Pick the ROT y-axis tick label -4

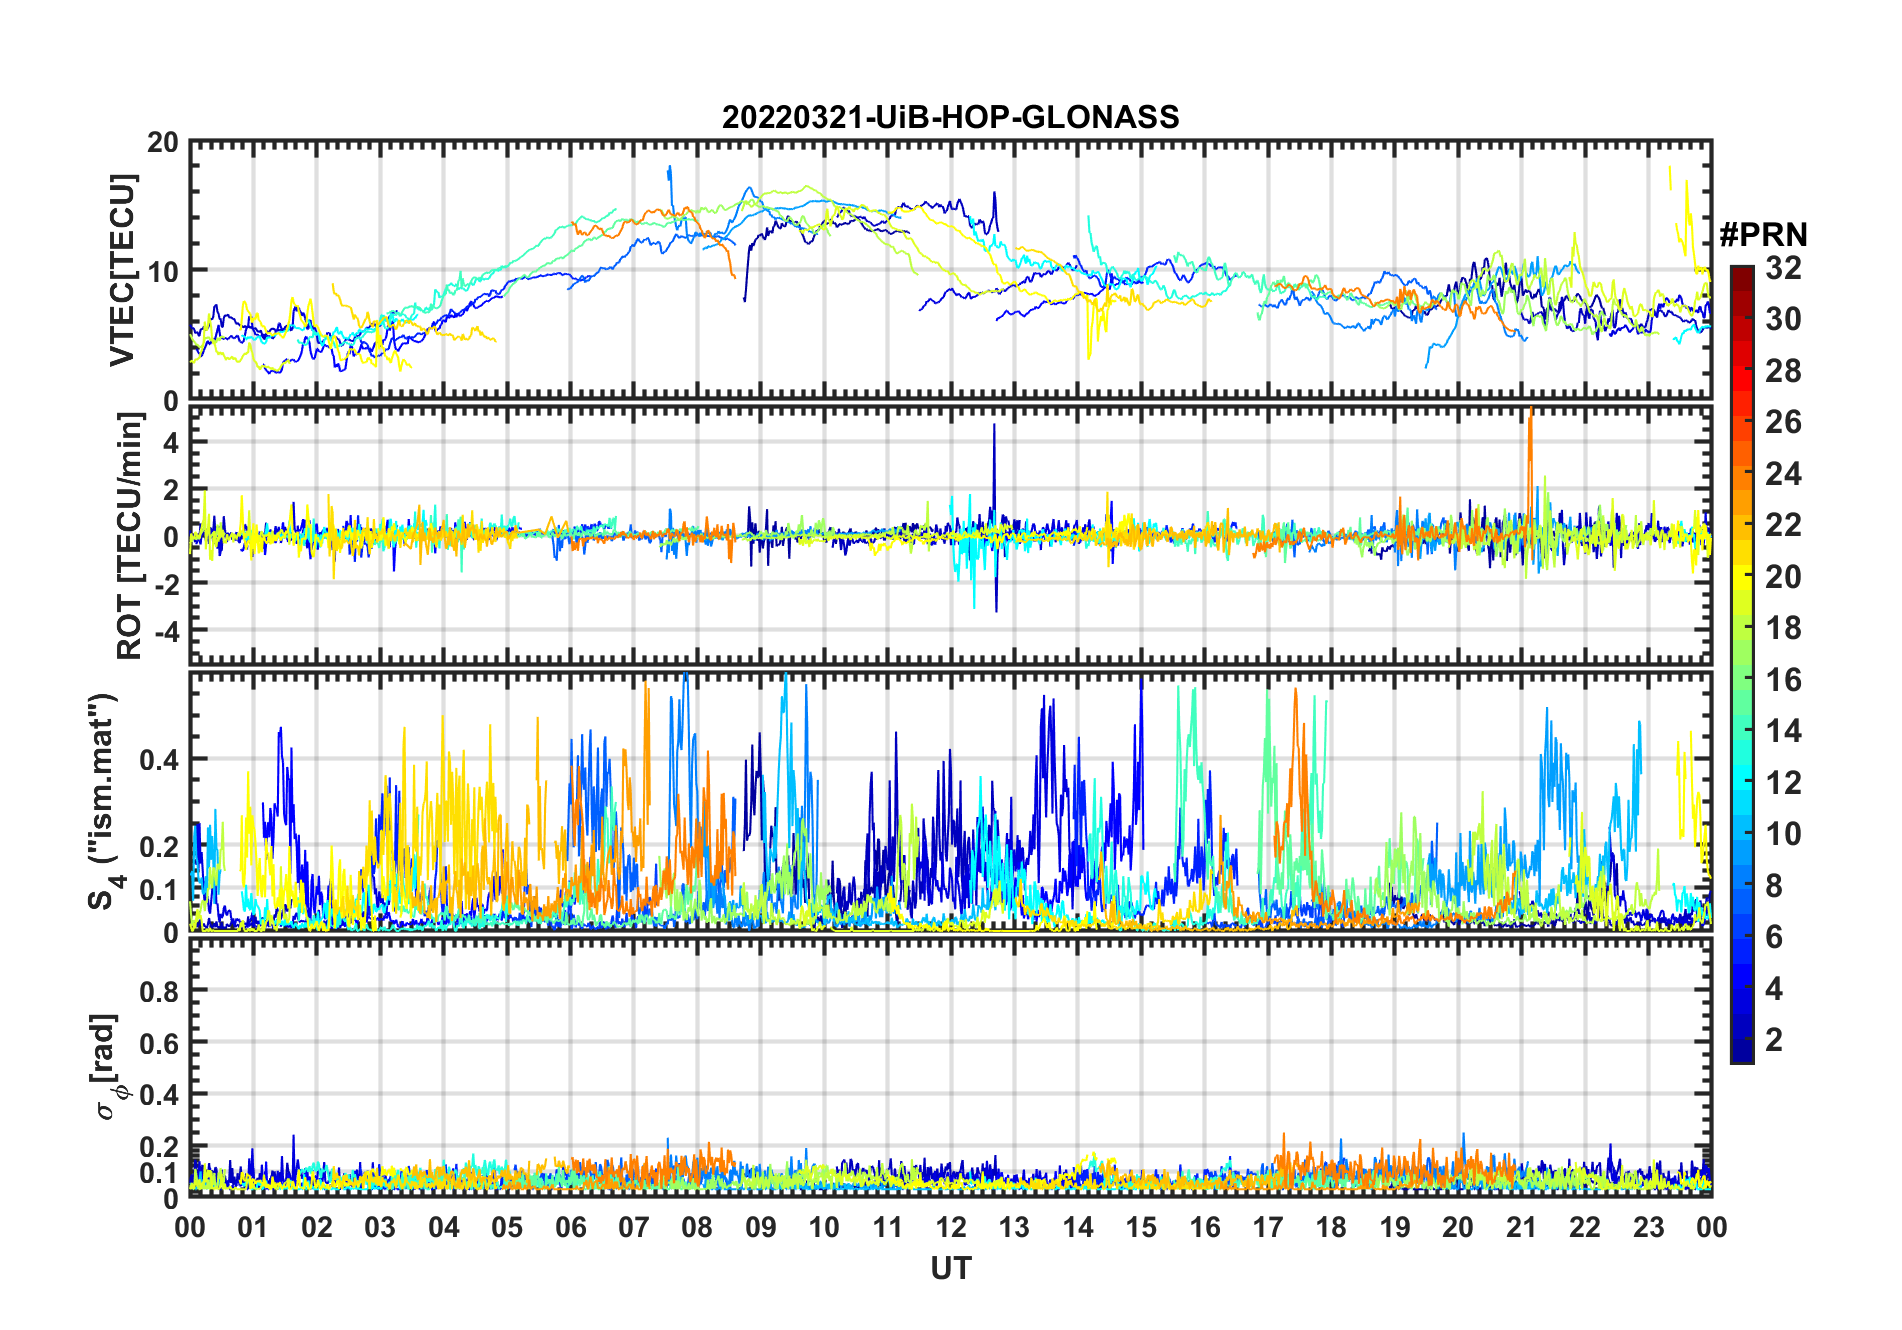(x=166, y=631)
